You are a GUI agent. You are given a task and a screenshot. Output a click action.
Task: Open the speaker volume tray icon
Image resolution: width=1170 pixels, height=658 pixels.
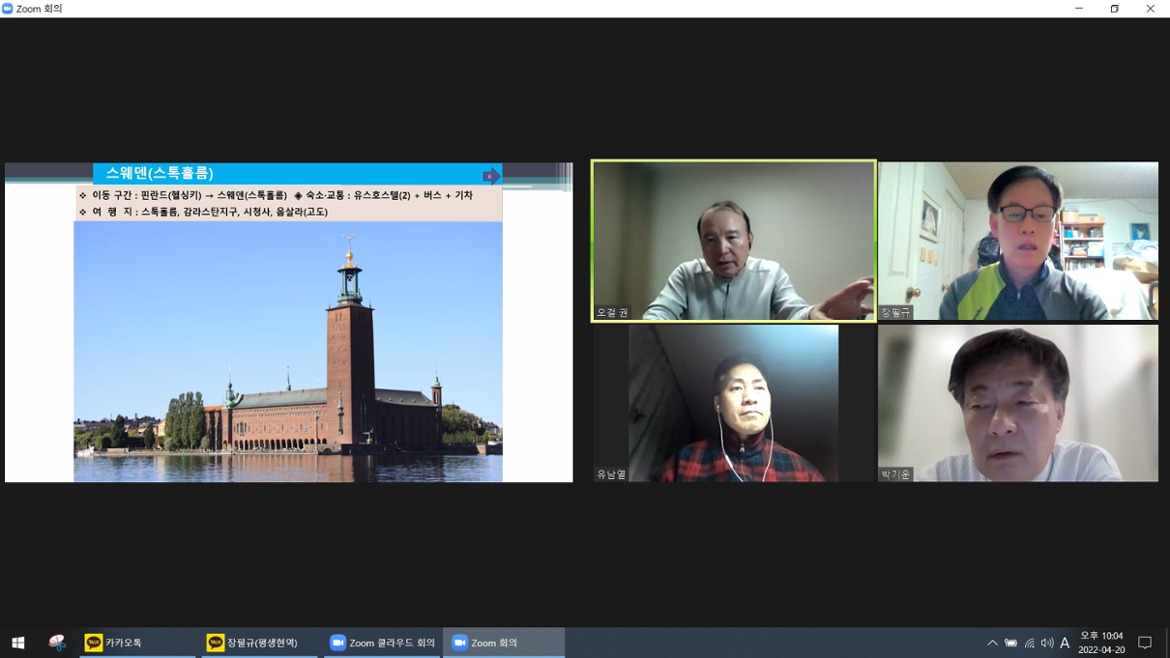point(1047,643)
